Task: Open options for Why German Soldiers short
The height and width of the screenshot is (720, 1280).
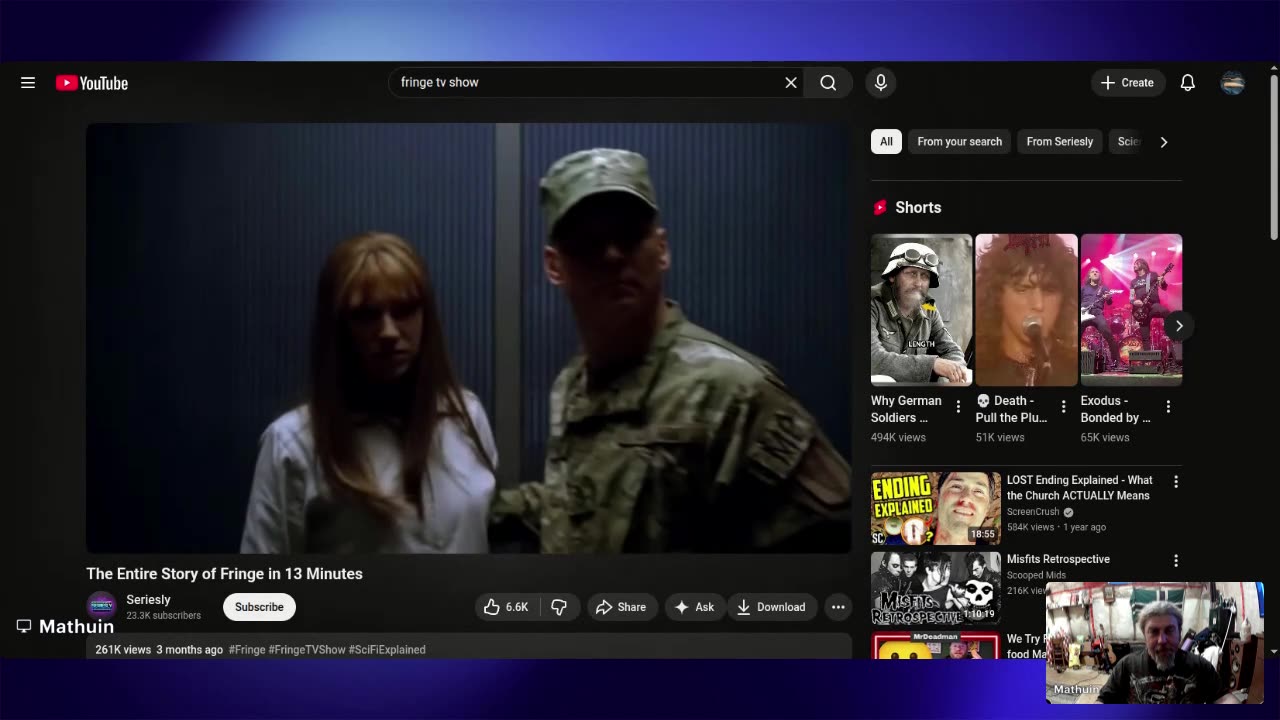Action: (x=958, y=407)
